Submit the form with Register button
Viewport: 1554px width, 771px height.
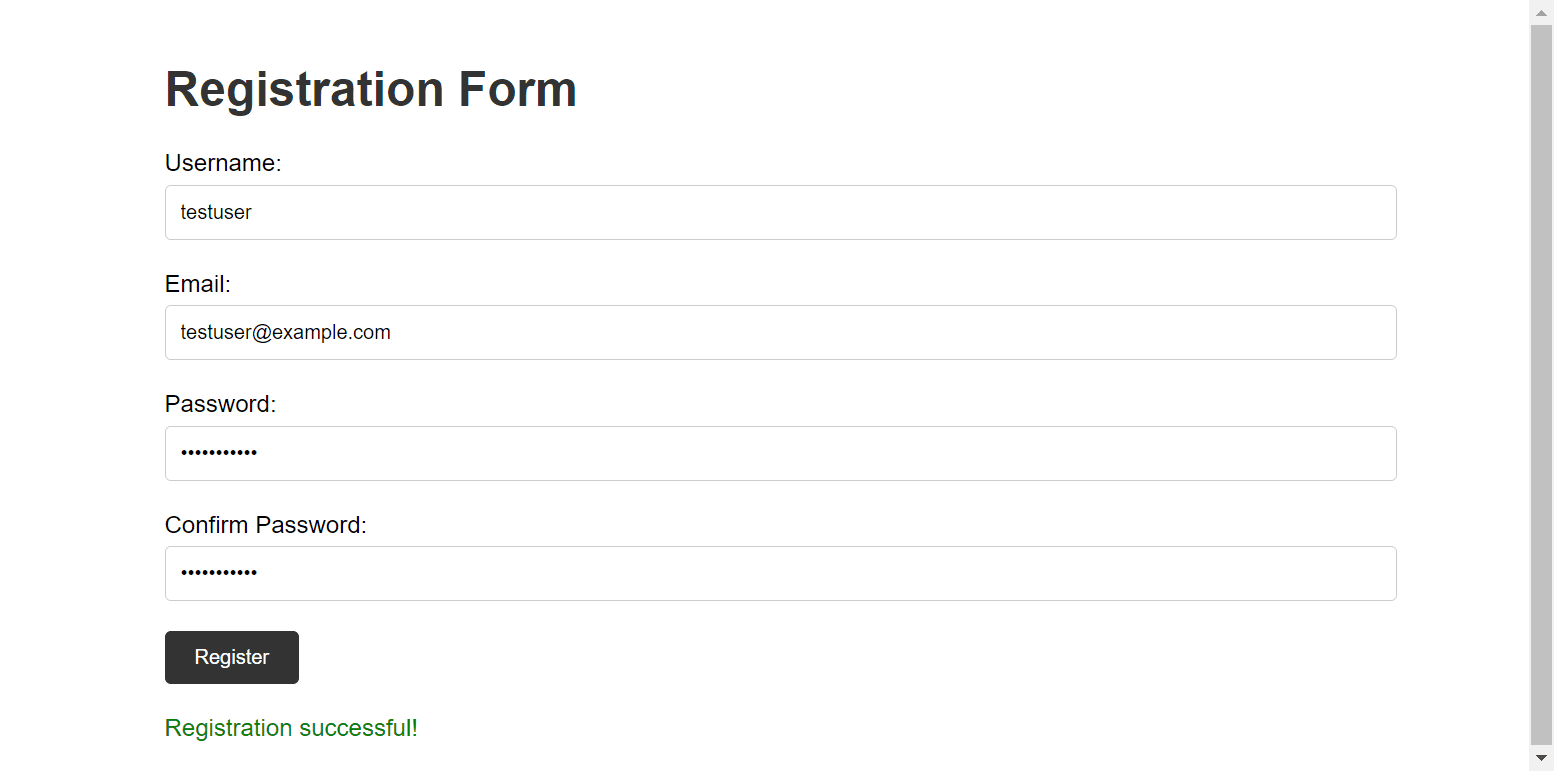pos(232,657)
